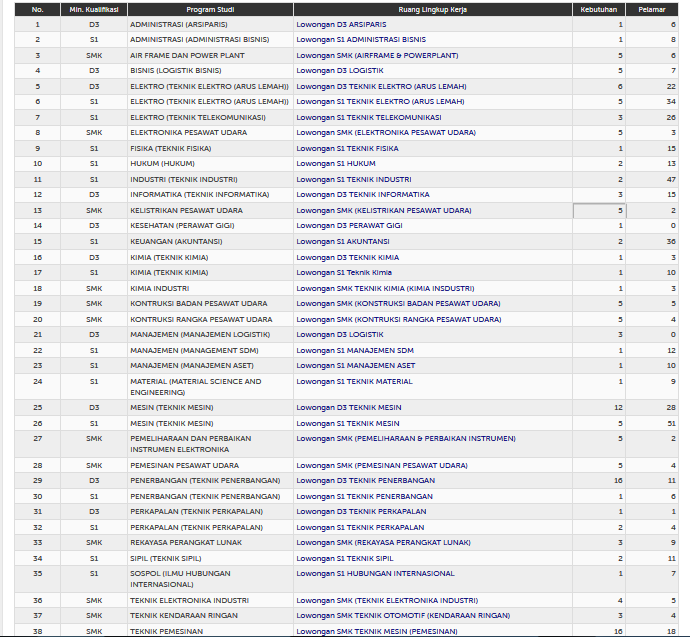Open Lowongan S1 TEKNIK TELEKOMUNIKASI link
Image resolution: width=690 pixels, height=637 pixels.
coord(369,117)
